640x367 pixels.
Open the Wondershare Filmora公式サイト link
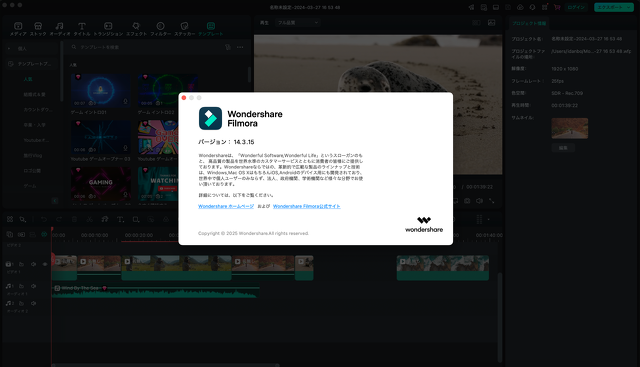307,206
